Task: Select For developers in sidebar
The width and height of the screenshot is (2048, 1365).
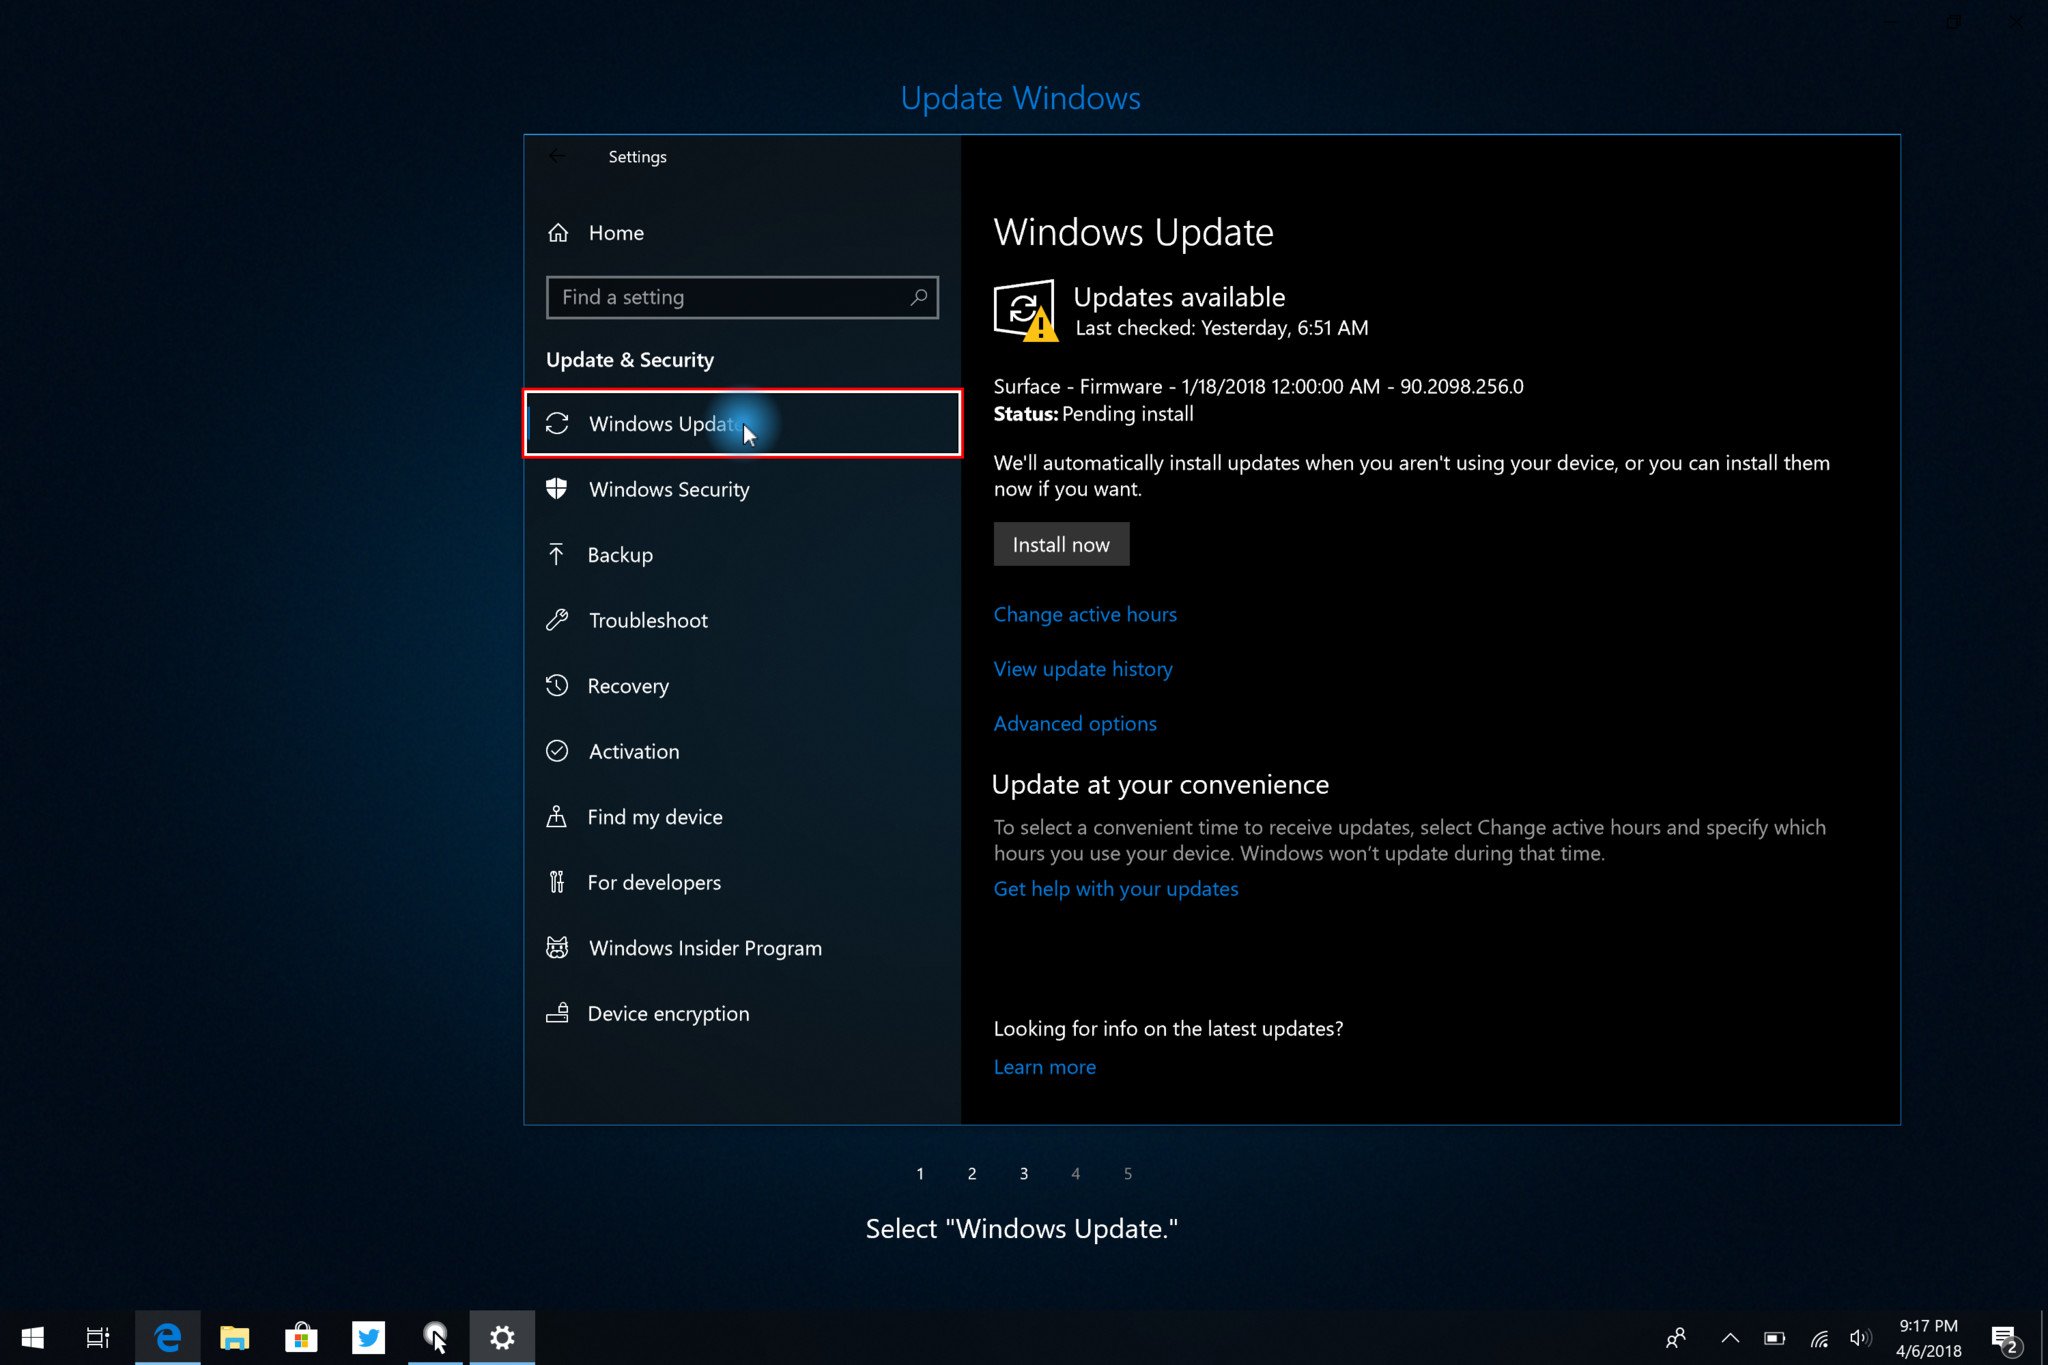Action: click(x=653, y=882)
